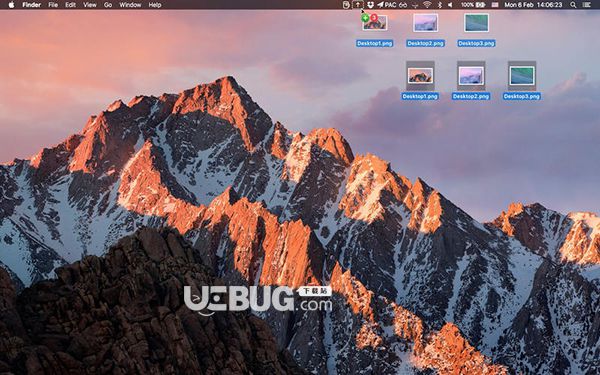Click the PAC label in menu bar
The width and height of the screenshot is (600, 375).
tap(390, 5)
